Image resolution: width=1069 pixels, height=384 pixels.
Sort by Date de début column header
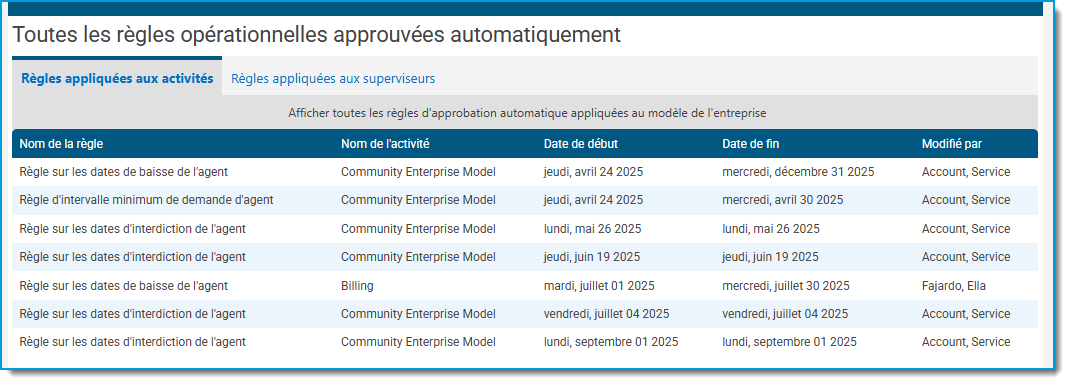(x=581, y=144)
